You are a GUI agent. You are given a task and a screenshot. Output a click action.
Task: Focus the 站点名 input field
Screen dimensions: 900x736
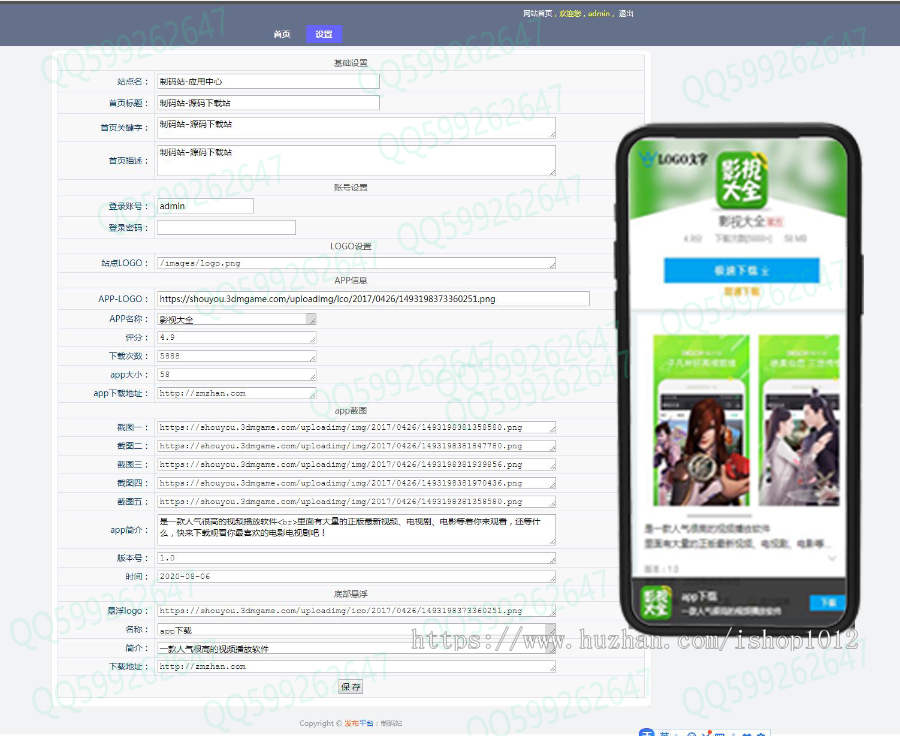pos(268,81)
